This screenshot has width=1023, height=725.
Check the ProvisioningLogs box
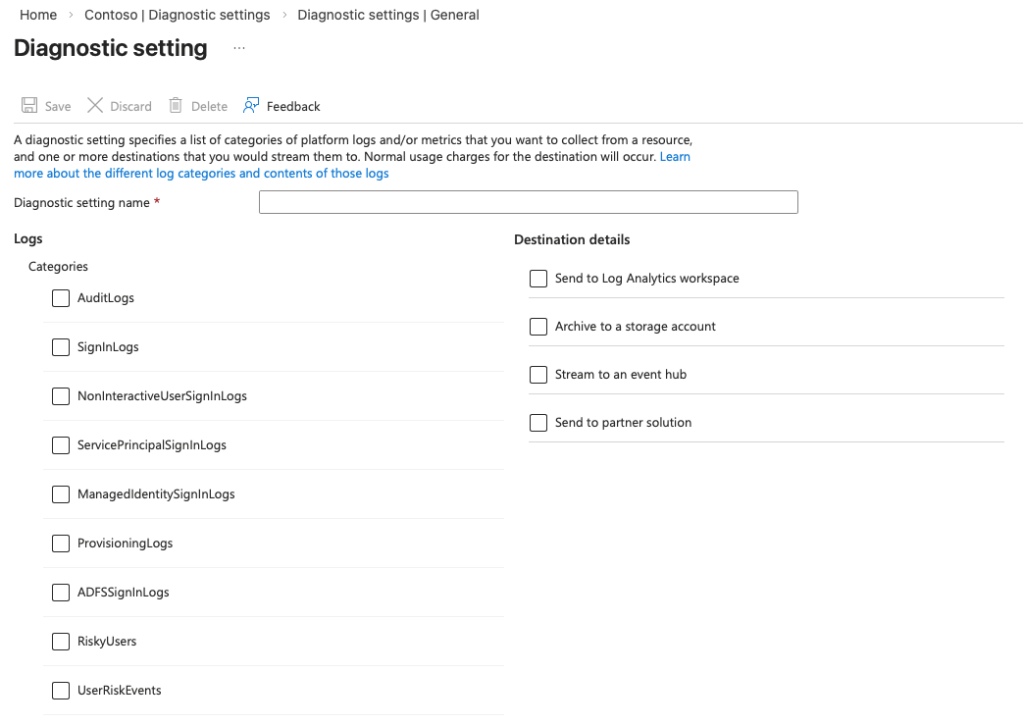[61, 543]
